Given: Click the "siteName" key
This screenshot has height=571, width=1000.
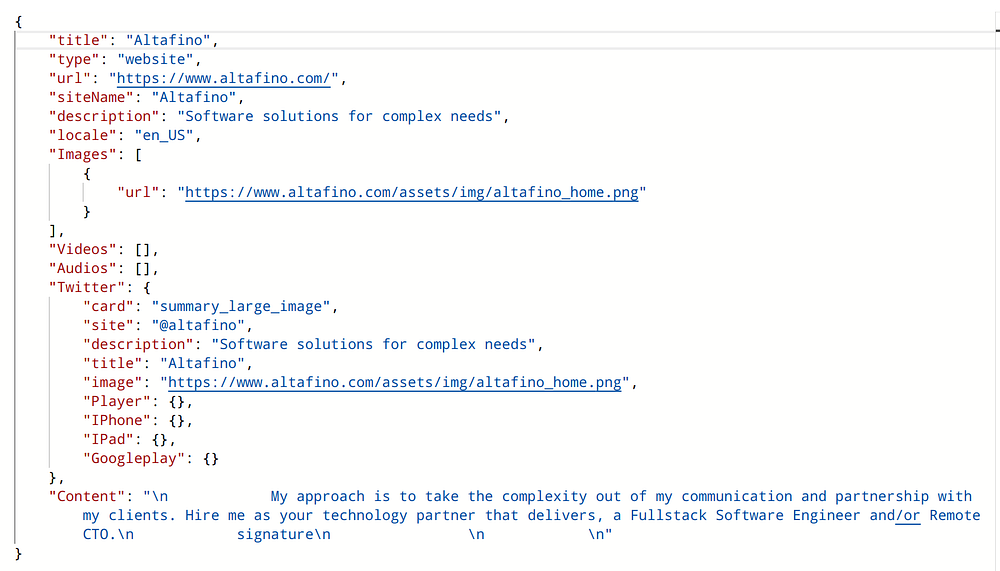Looking at the screenshot, I should click(x=91, y=98).
